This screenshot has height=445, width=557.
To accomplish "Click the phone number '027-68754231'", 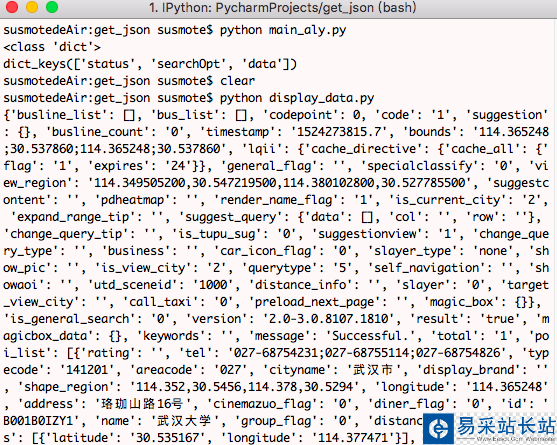I will (276, 353).
